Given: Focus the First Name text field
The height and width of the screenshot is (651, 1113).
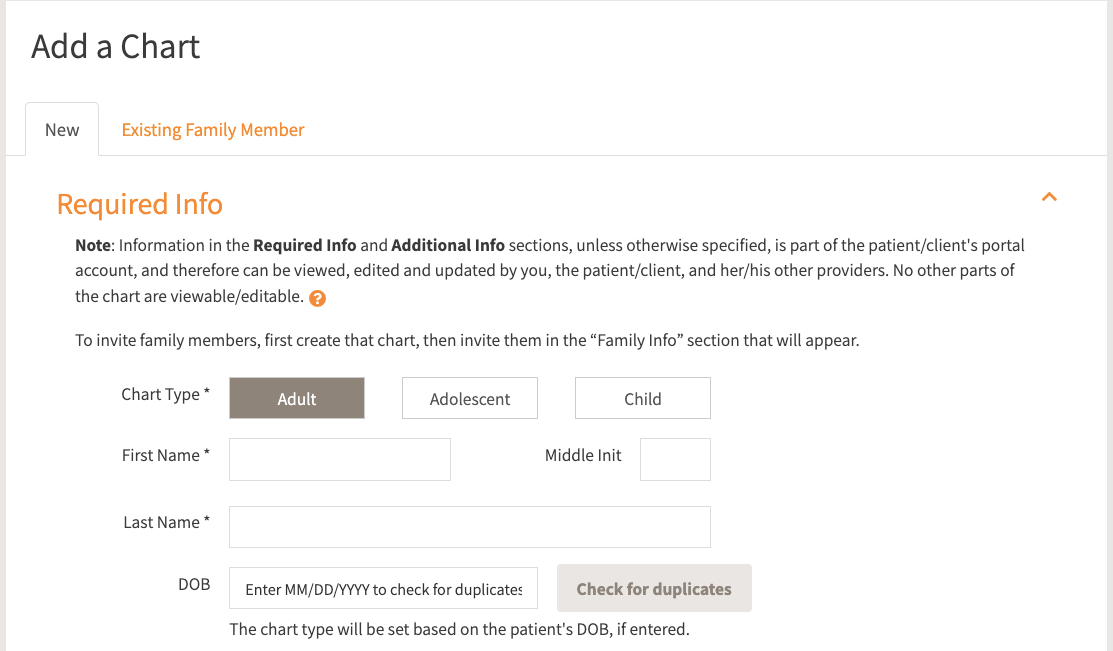Looking at the screenshot, I should coord(340,459).
